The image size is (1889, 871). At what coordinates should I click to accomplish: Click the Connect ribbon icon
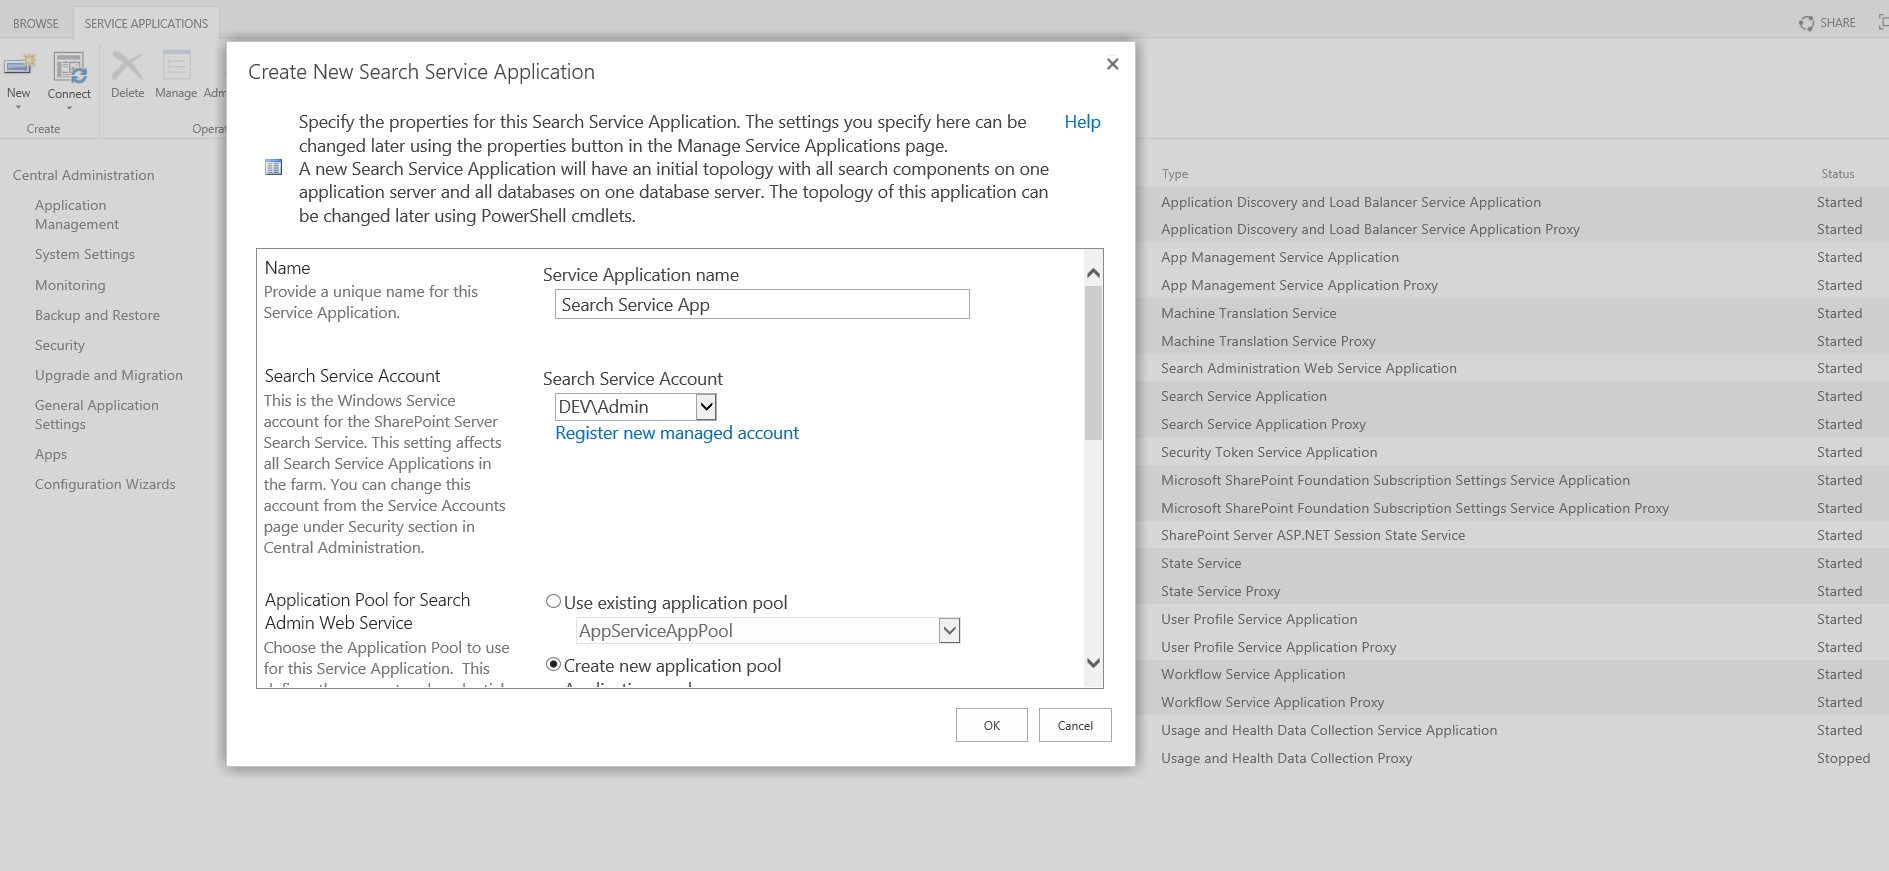pos(69,67)
